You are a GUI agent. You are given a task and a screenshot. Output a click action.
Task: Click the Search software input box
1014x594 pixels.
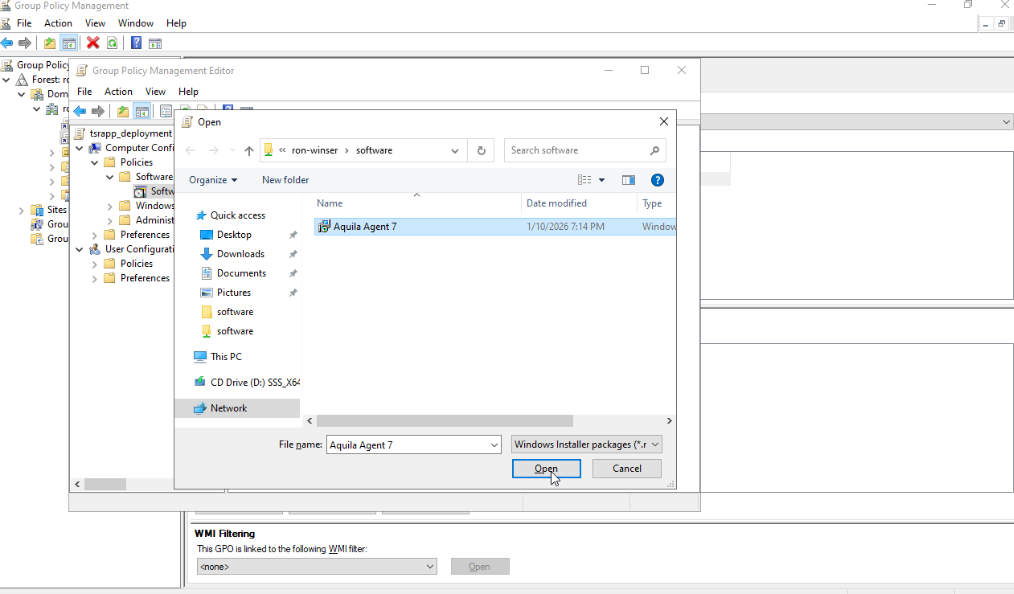pyautogui.click(x=577, y=151)
